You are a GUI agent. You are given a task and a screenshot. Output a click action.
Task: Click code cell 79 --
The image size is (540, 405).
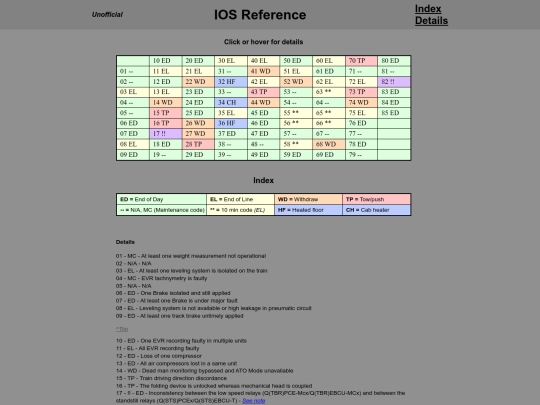[x=361, y=155]
